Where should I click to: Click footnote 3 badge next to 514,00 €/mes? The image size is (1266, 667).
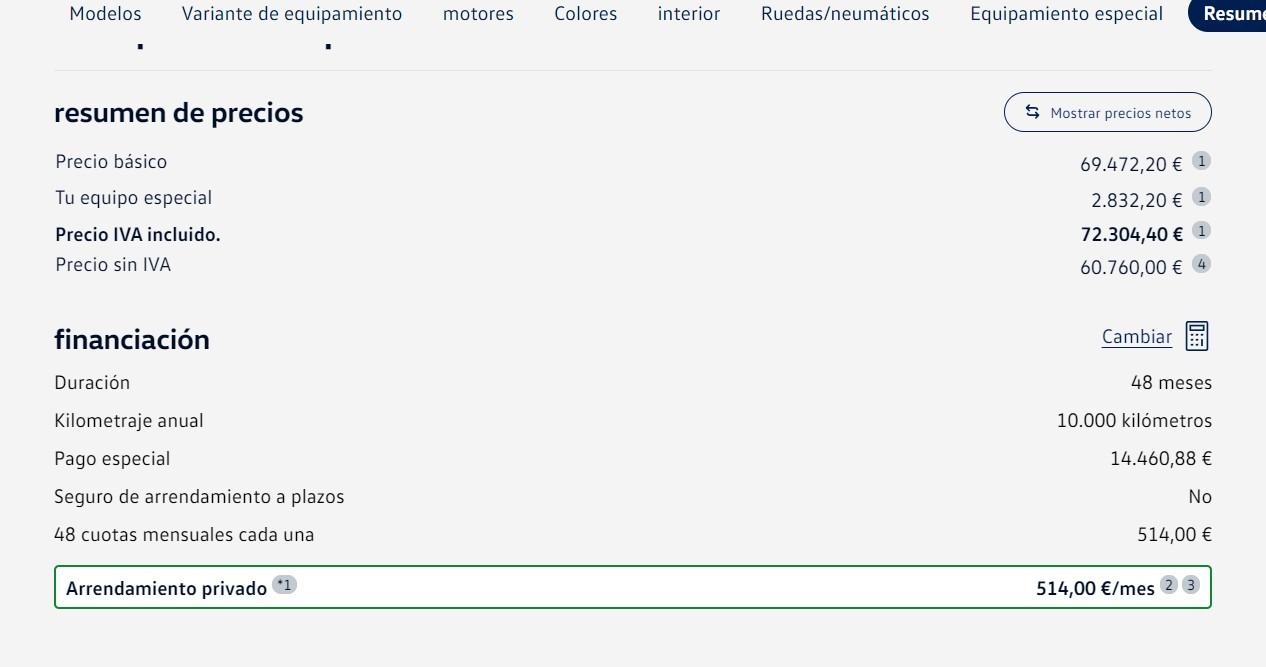click(x=1190, y=585)
